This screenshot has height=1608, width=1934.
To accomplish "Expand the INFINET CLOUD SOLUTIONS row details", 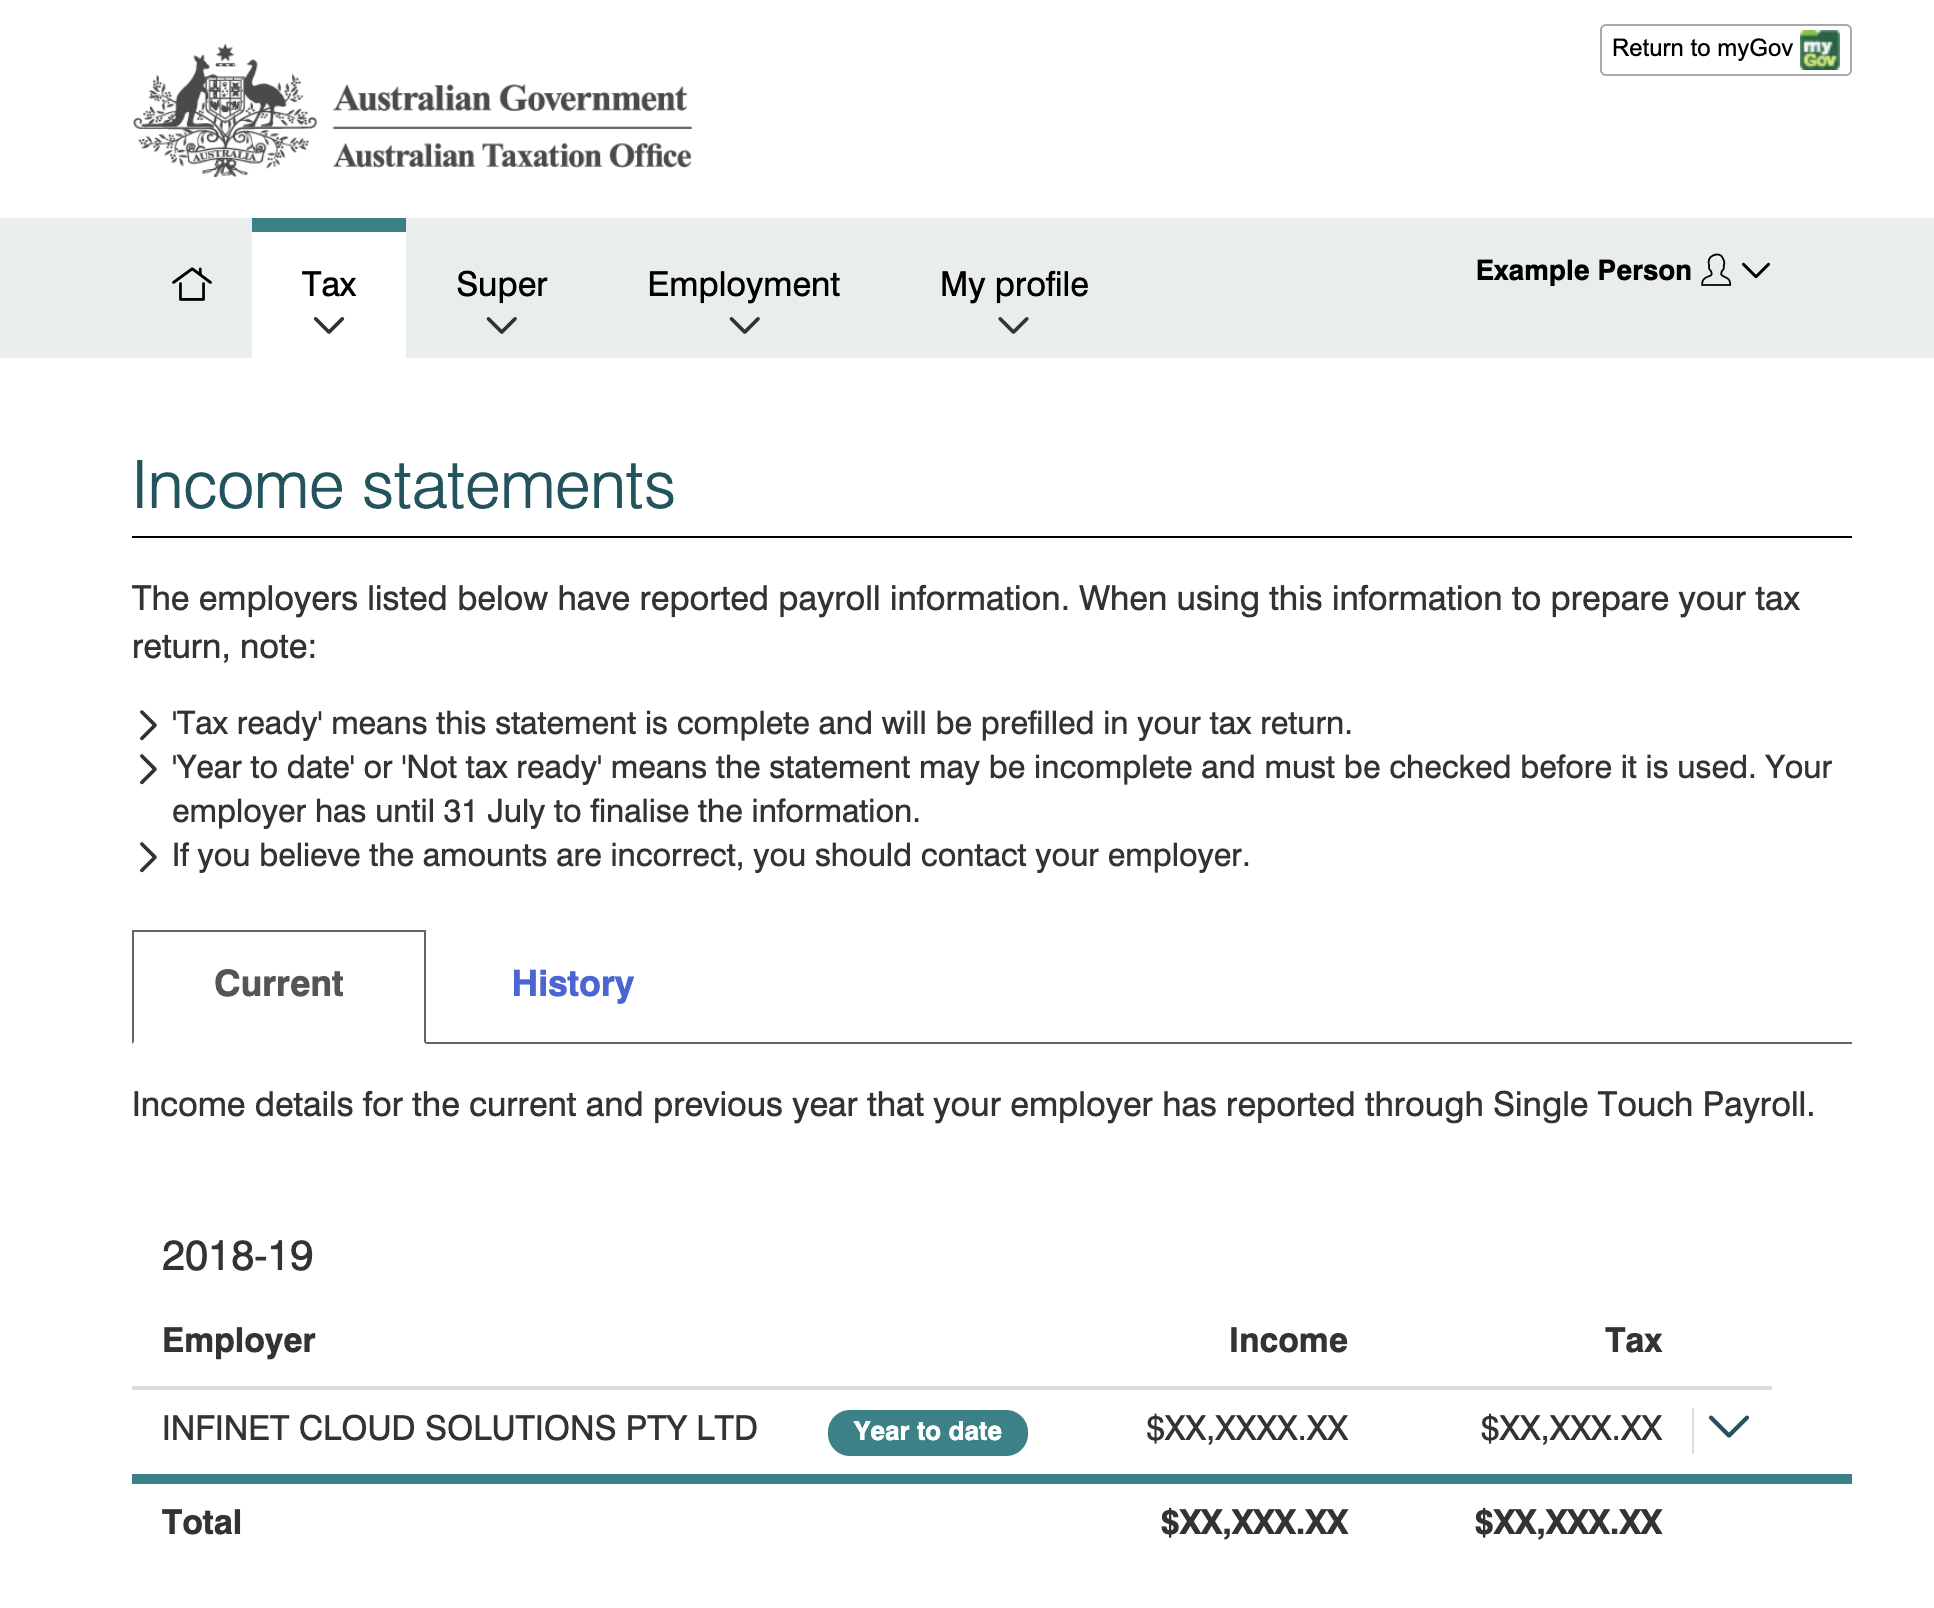I will (x=1730, y=1428).
